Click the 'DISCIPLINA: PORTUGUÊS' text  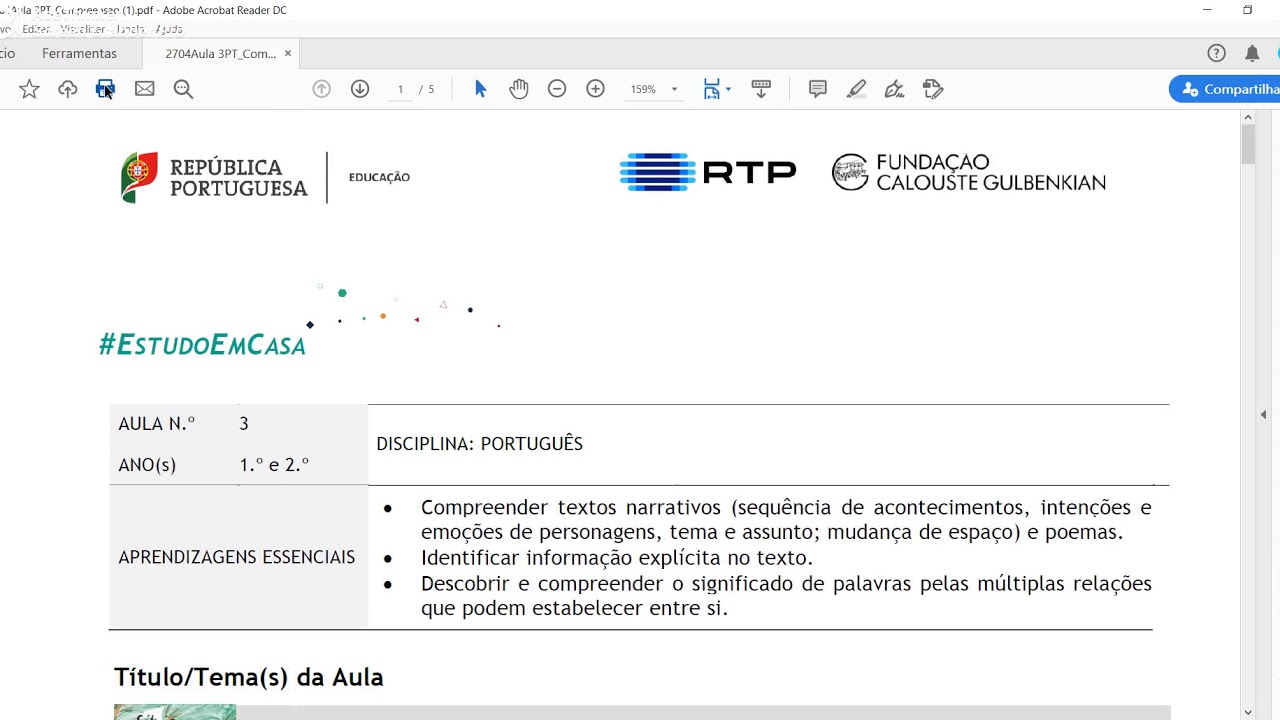[479, 444]
